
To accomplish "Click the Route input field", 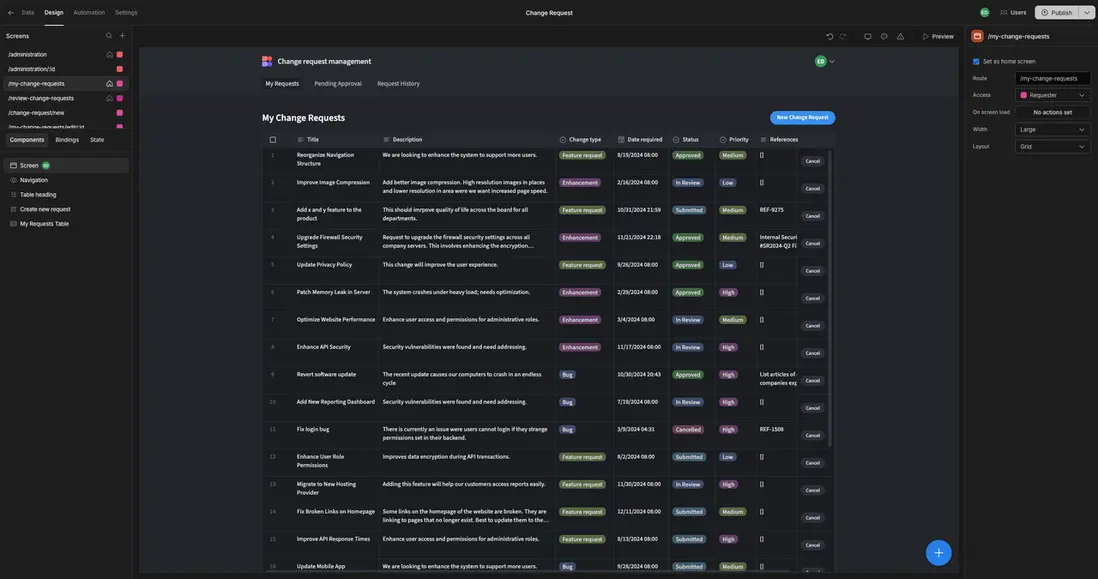I will [1052, 78].
